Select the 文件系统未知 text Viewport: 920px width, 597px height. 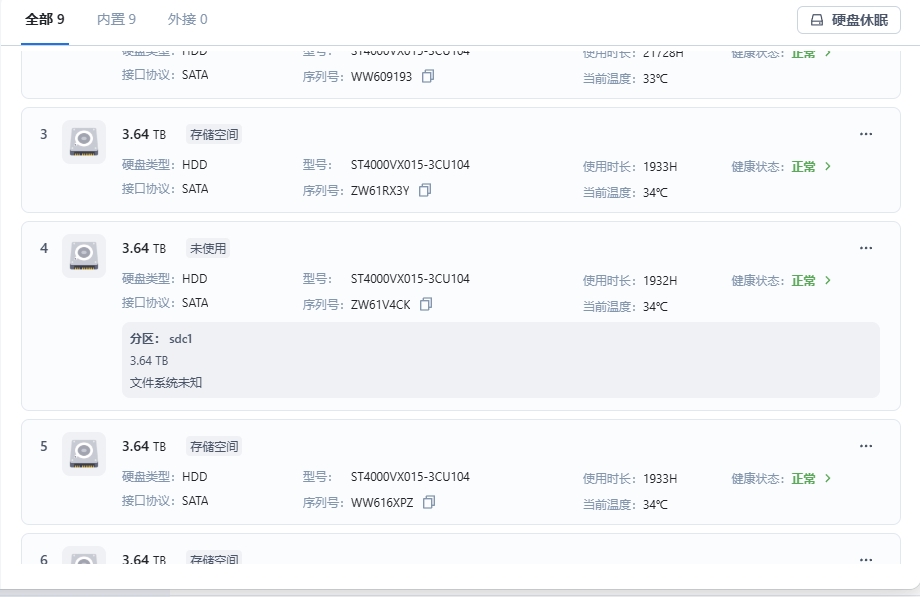[166, 383]
